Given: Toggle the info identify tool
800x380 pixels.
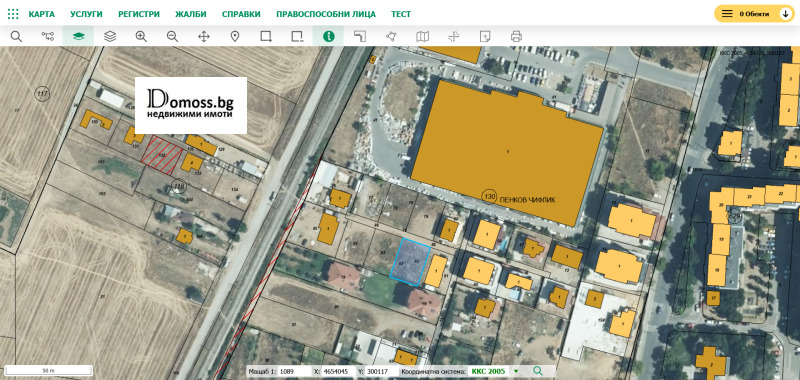Looking at the screenshot, I should pyautogui.click(x=329, y=36).
